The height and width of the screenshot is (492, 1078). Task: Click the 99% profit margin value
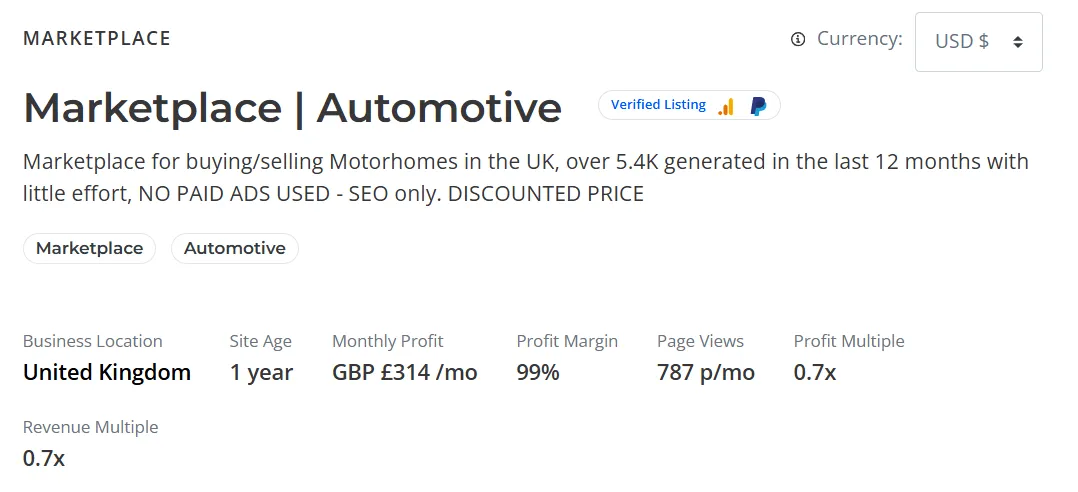(x=538, y=373)
